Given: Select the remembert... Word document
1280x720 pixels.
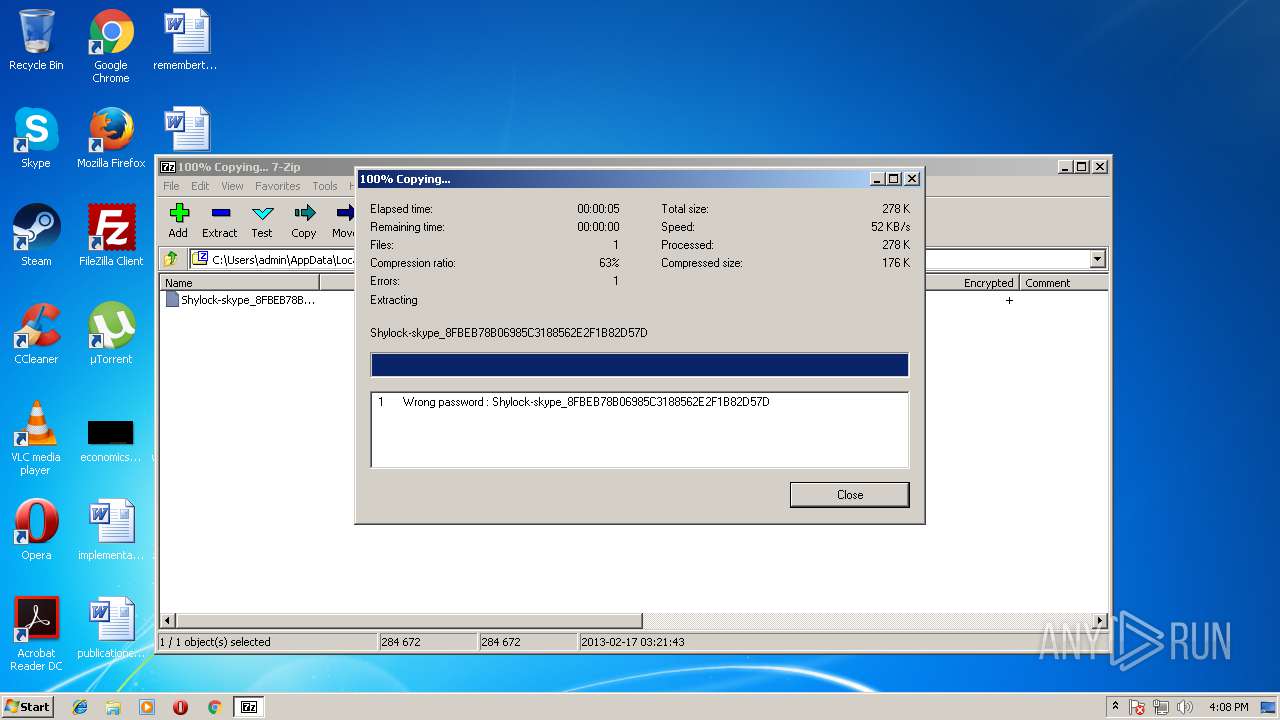Looking at the screenshot, I should coord(186,40).
